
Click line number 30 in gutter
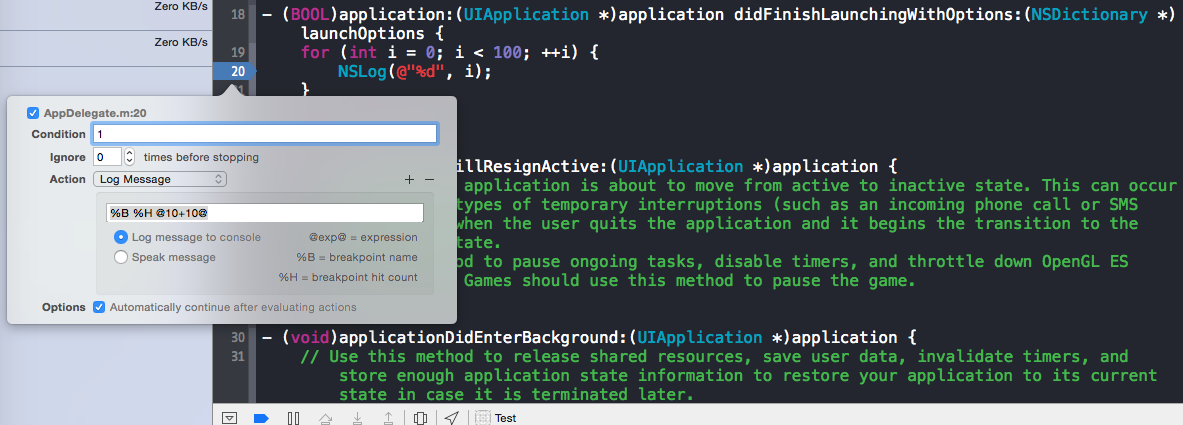pos(237,337)
